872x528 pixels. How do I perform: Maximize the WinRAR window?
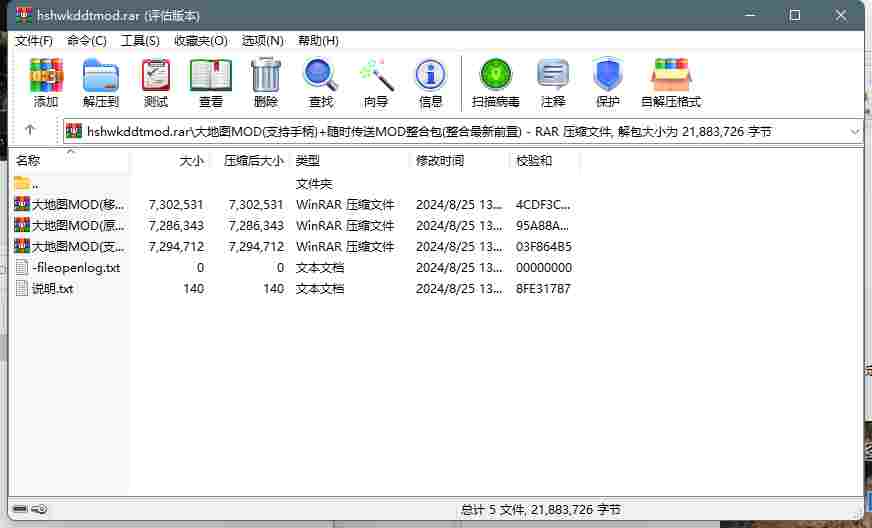tap(795, 15)
